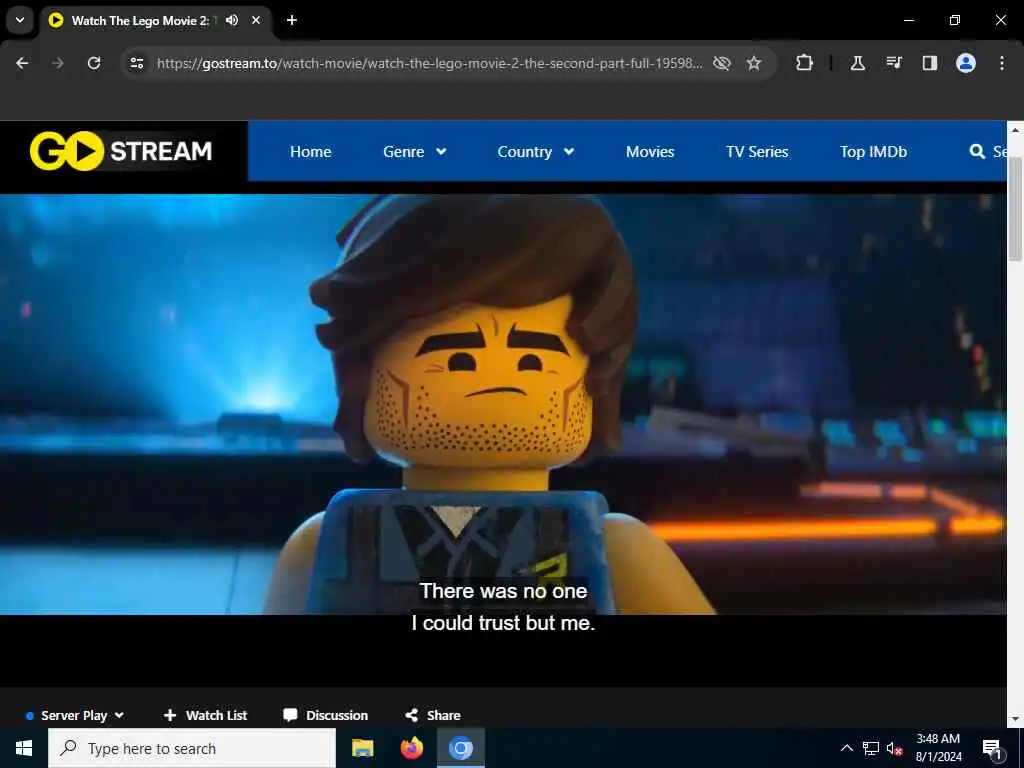Click the GoStream logo
Image resolution: width=1024 pixels, height=768 pixels.
[x=121, y=151]
